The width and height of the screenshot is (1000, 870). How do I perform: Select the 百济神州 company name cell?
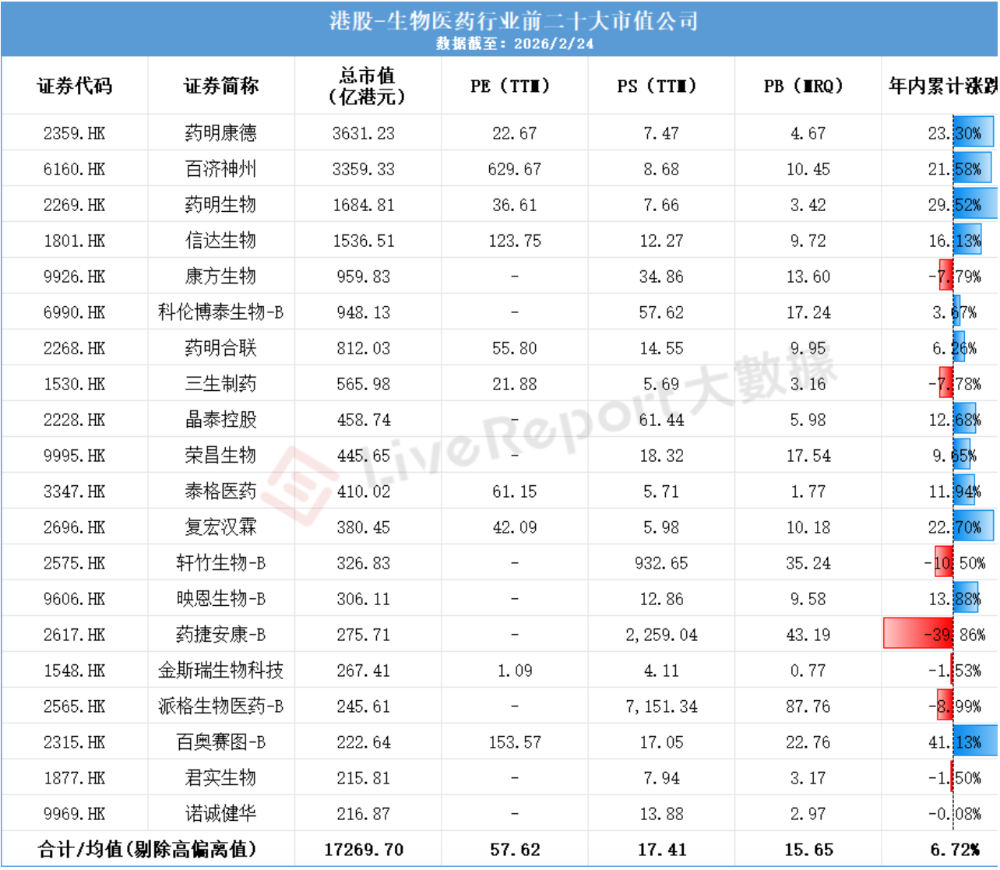(221, 169)
